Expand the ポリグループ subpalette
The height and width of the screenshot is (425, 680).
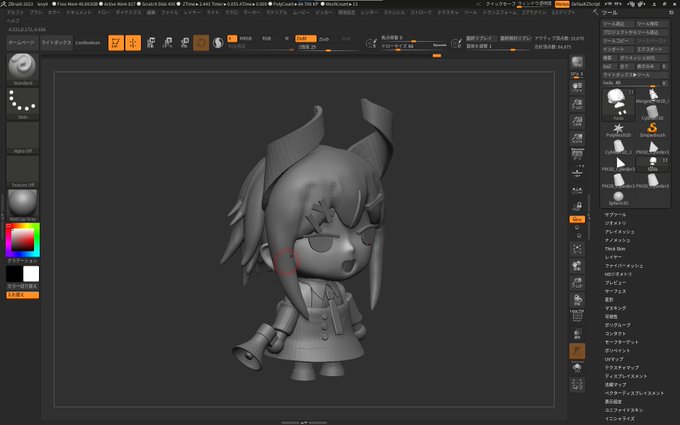coord(618,325)
